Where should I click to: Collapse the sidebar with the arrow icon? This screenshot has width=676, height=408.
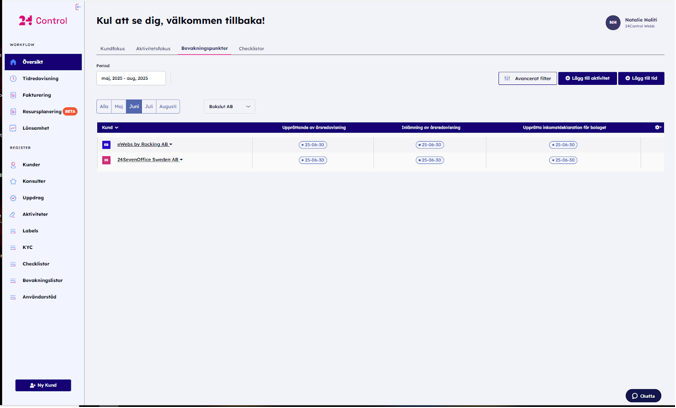coord(78,7)
